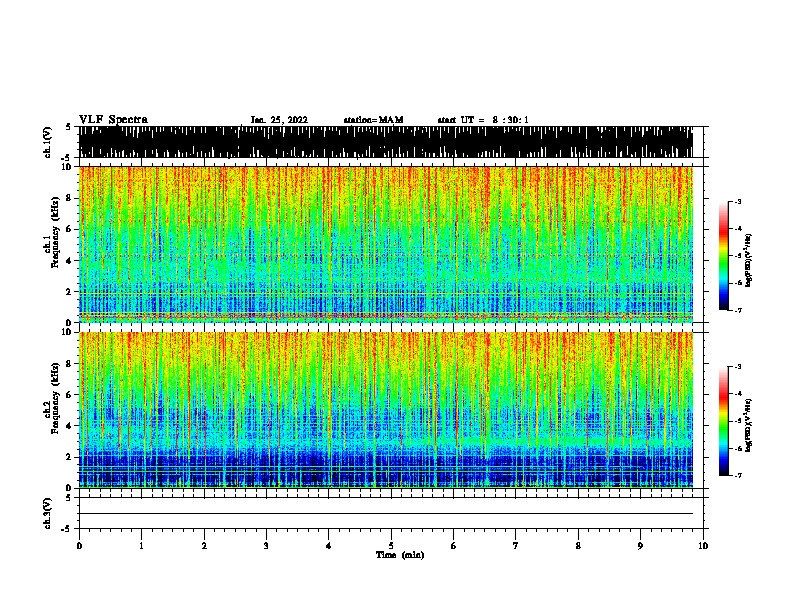Click the time-axis tick label "10"

703,546
